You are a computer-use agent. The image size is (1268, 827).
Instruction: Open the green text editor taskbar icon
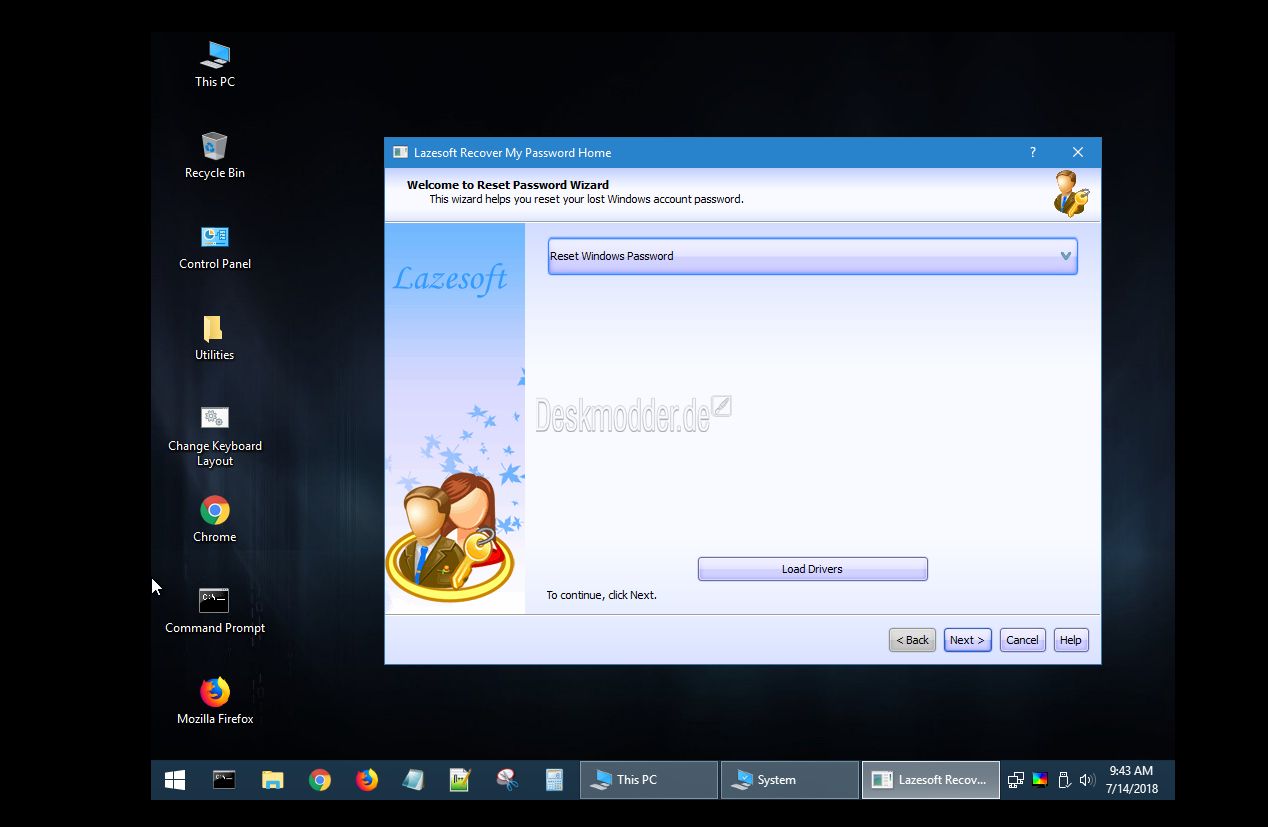pos(460,780)
